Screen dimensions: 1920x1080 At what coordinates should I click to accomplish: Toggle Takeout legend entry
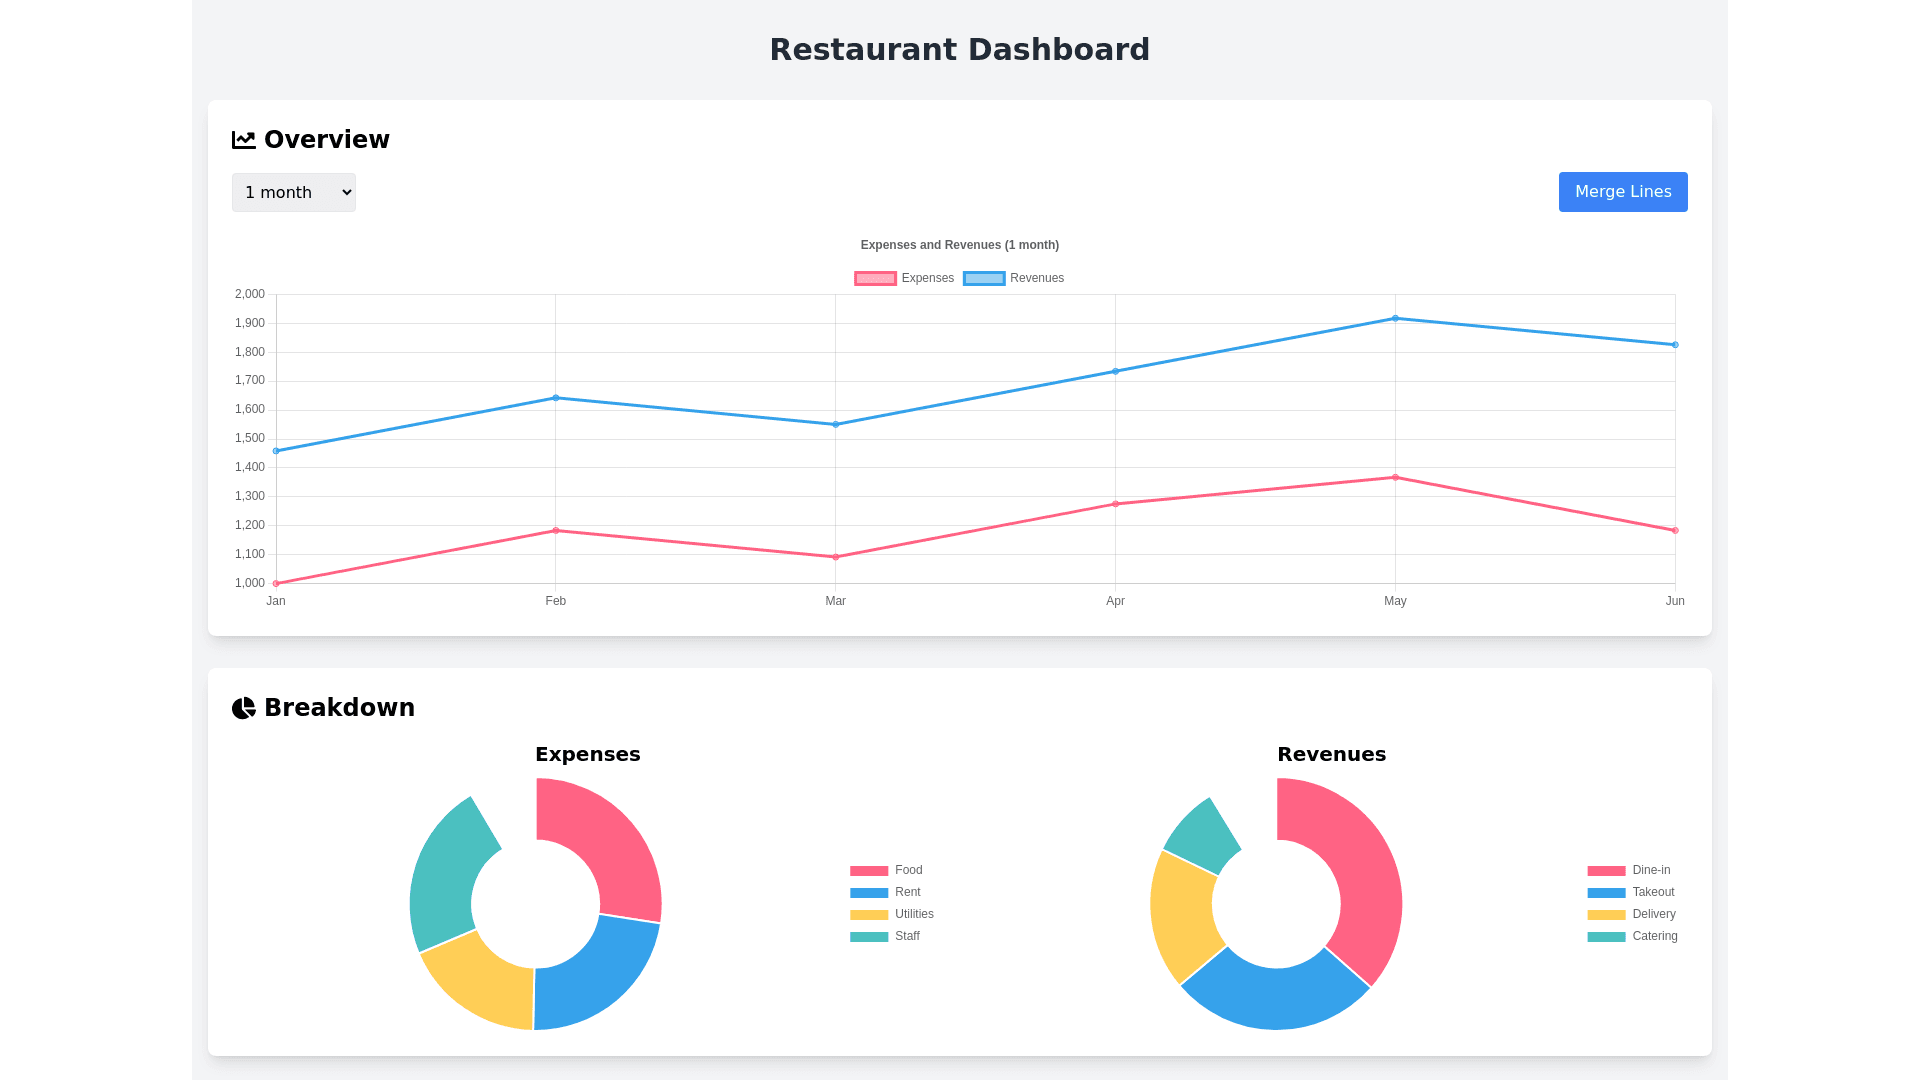(x=1631, y=892)
